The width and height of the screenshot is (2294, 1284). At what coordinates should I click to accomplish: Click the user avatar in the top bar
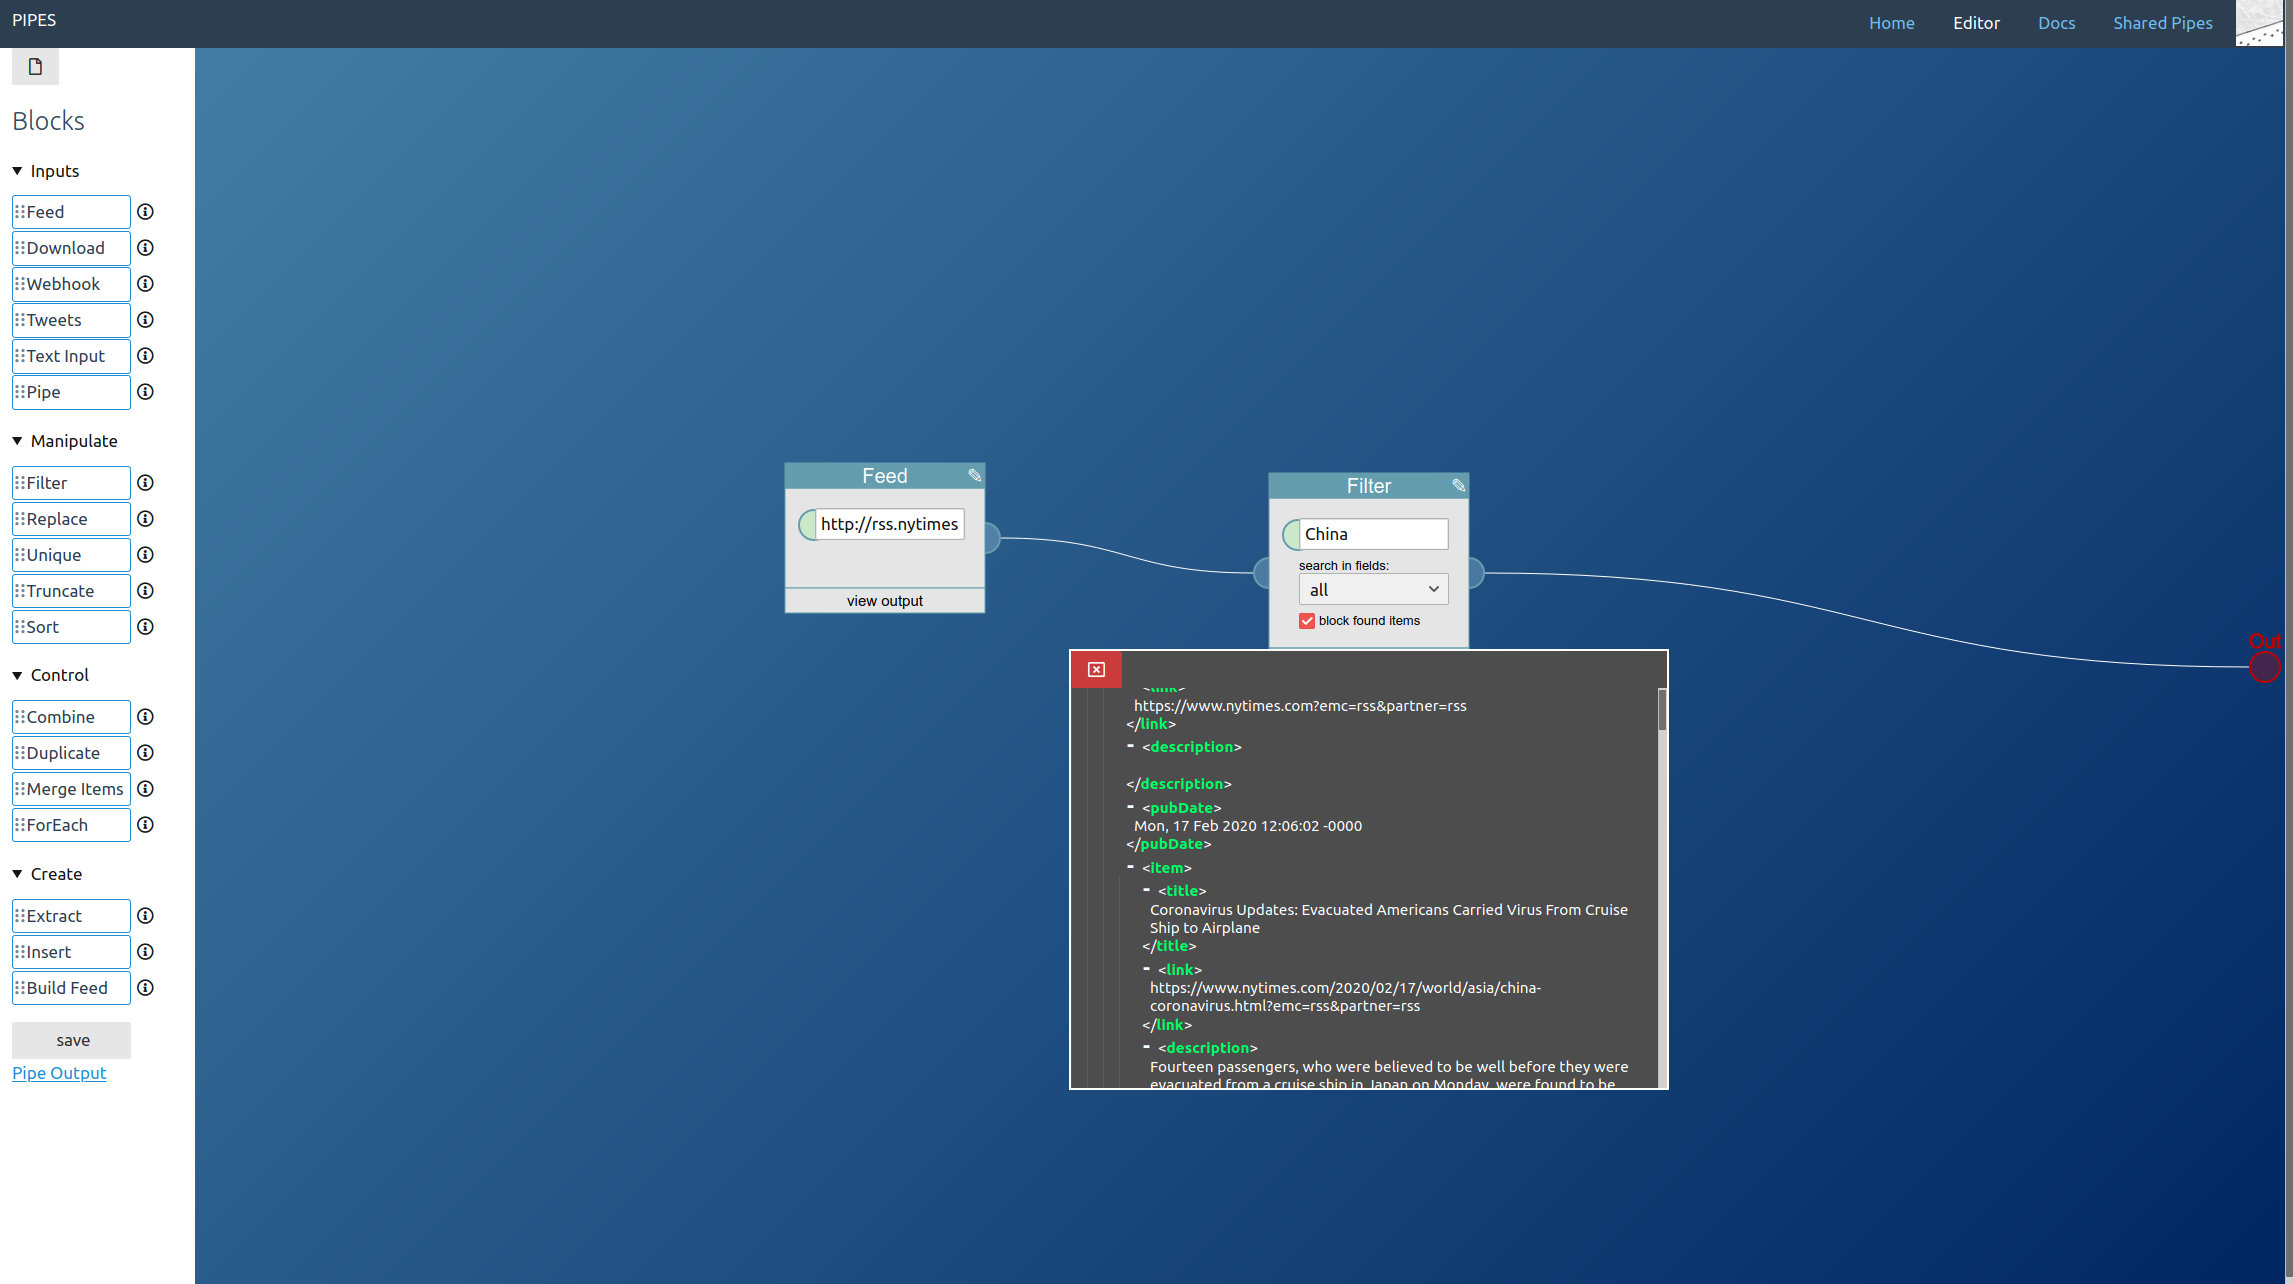pyautogui.click(x=2259, y=23)
